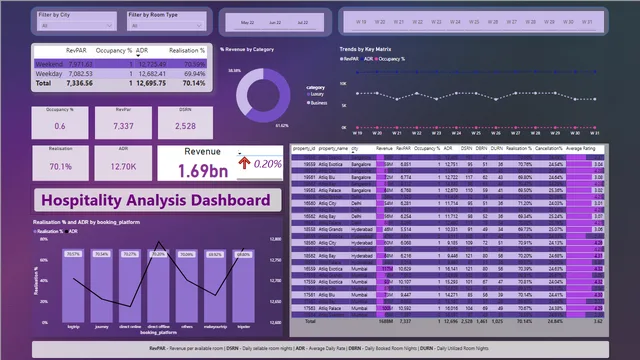640x360 pixels.
Task: Select the Weekday row in the summary table
Action: (120, 74)
